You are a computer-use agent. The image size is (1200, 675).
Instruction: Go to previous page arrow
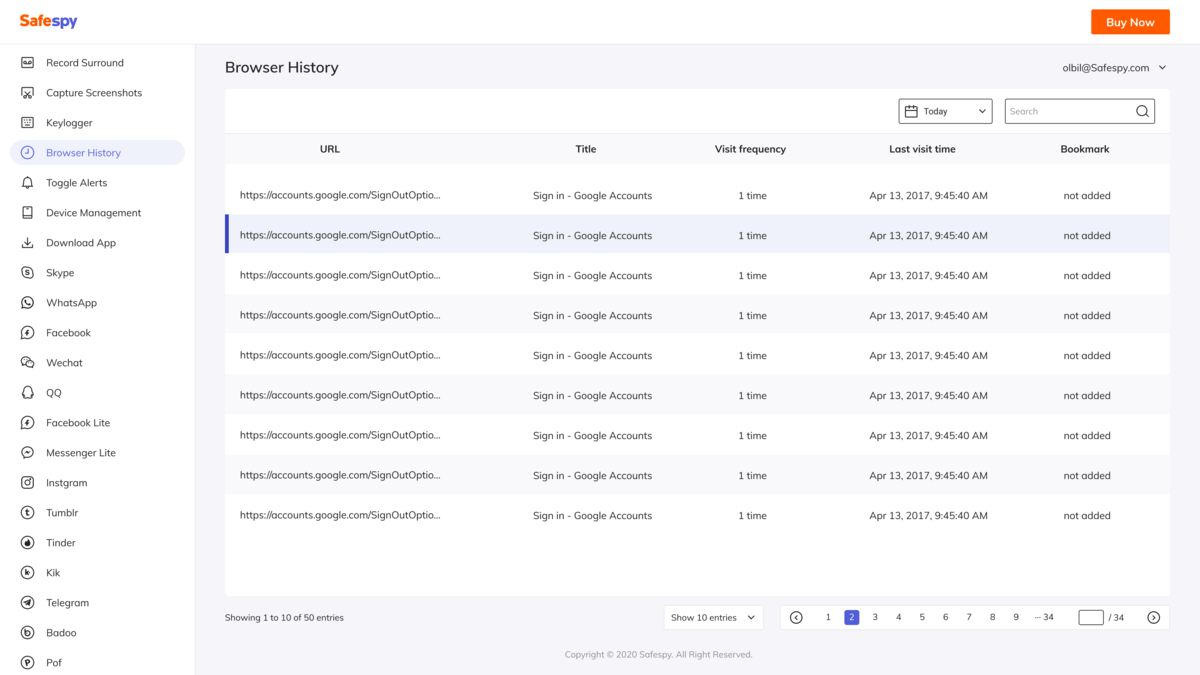pyautogui.click(x=796, y=618)
